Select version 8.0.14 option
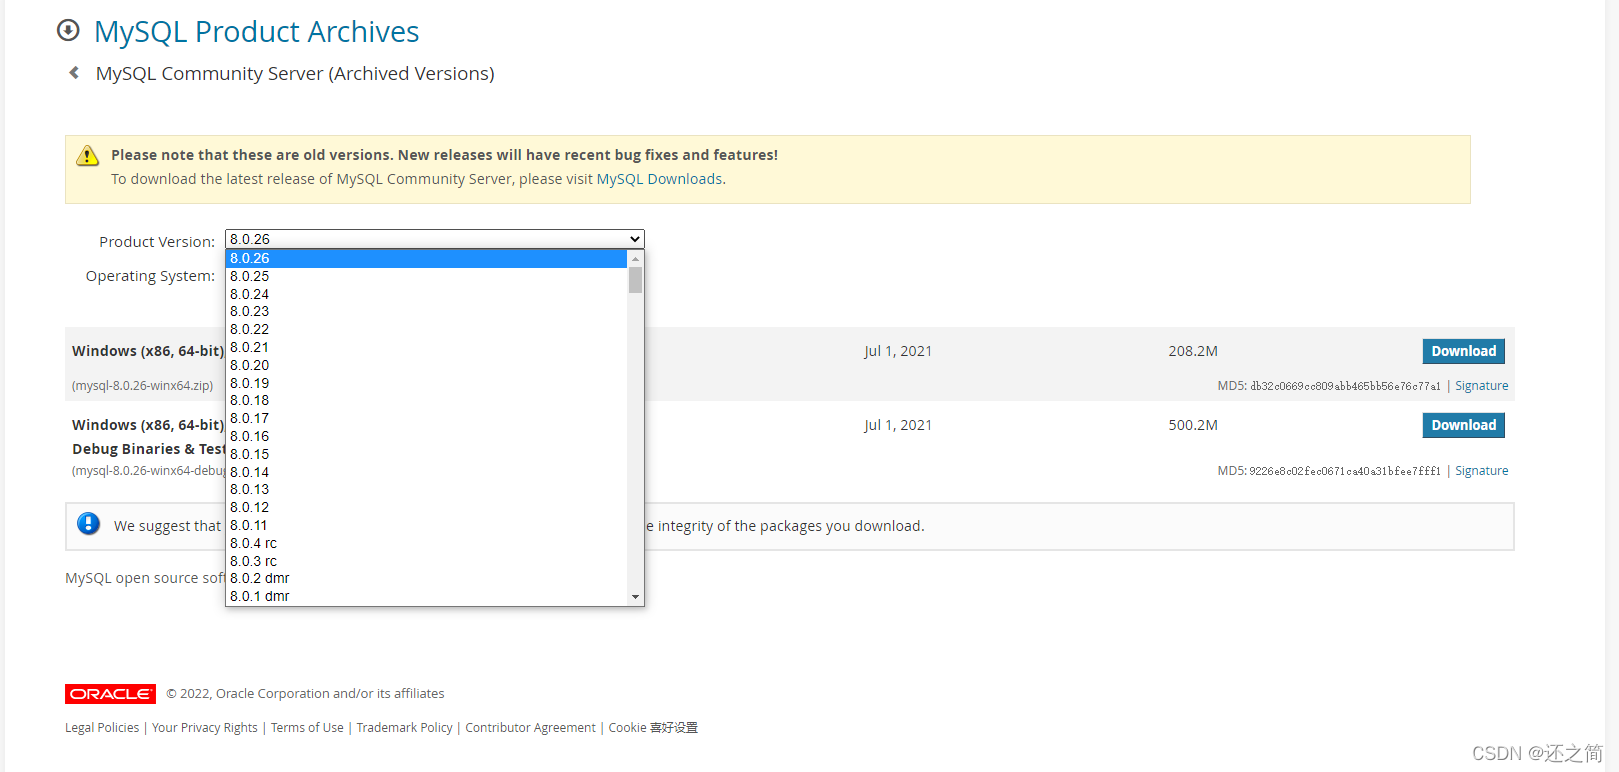The image size is (1619, 772). 427,472
